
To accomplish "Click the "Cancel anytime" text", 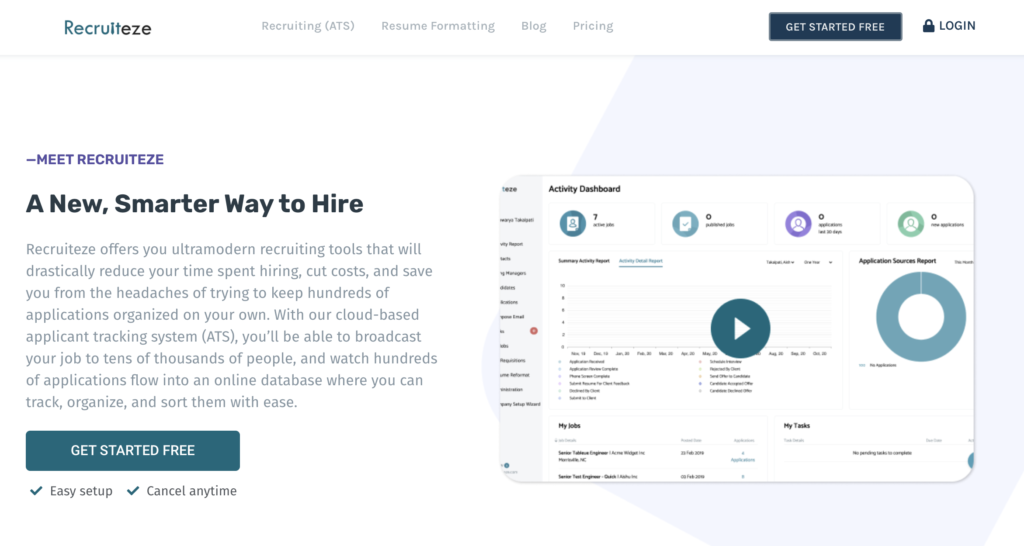I will 191,491.
